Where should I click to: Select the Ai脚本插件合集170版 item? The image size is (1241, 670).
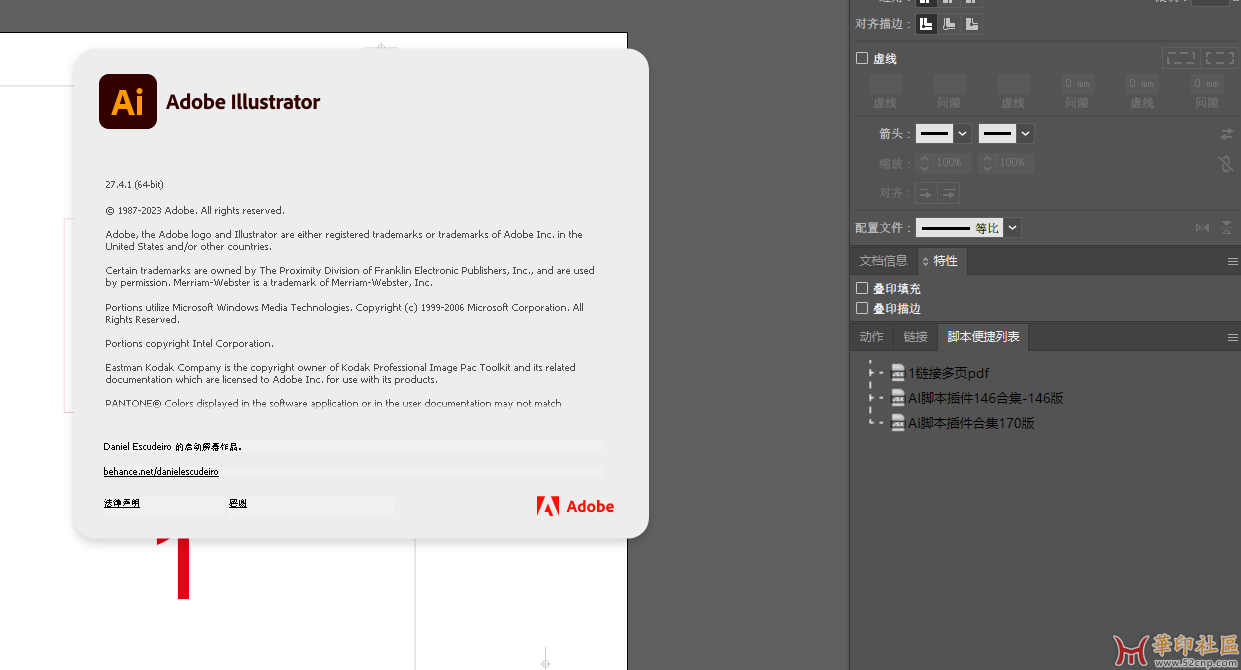(x=963, y=423)
